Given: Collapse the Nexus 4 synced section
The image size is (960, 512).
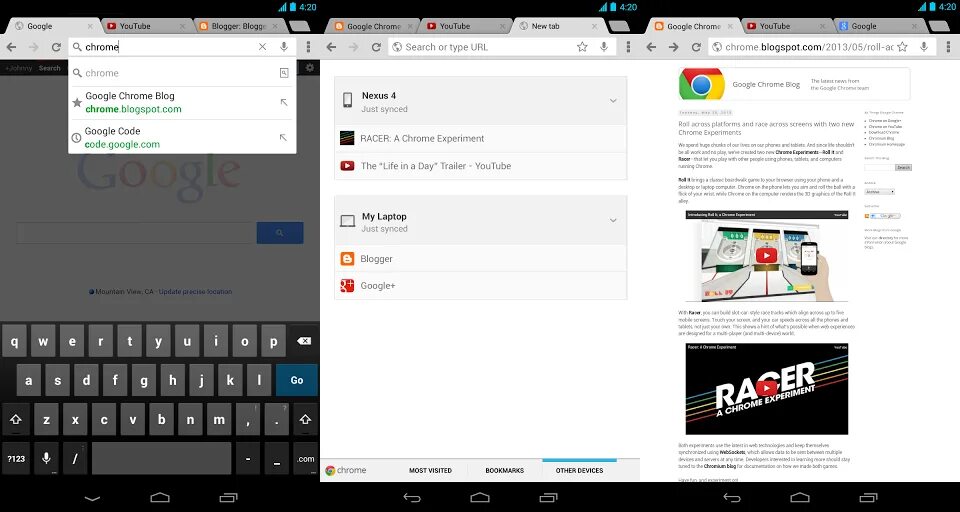Looking at the screenshot, I should (x=613, y=101).
